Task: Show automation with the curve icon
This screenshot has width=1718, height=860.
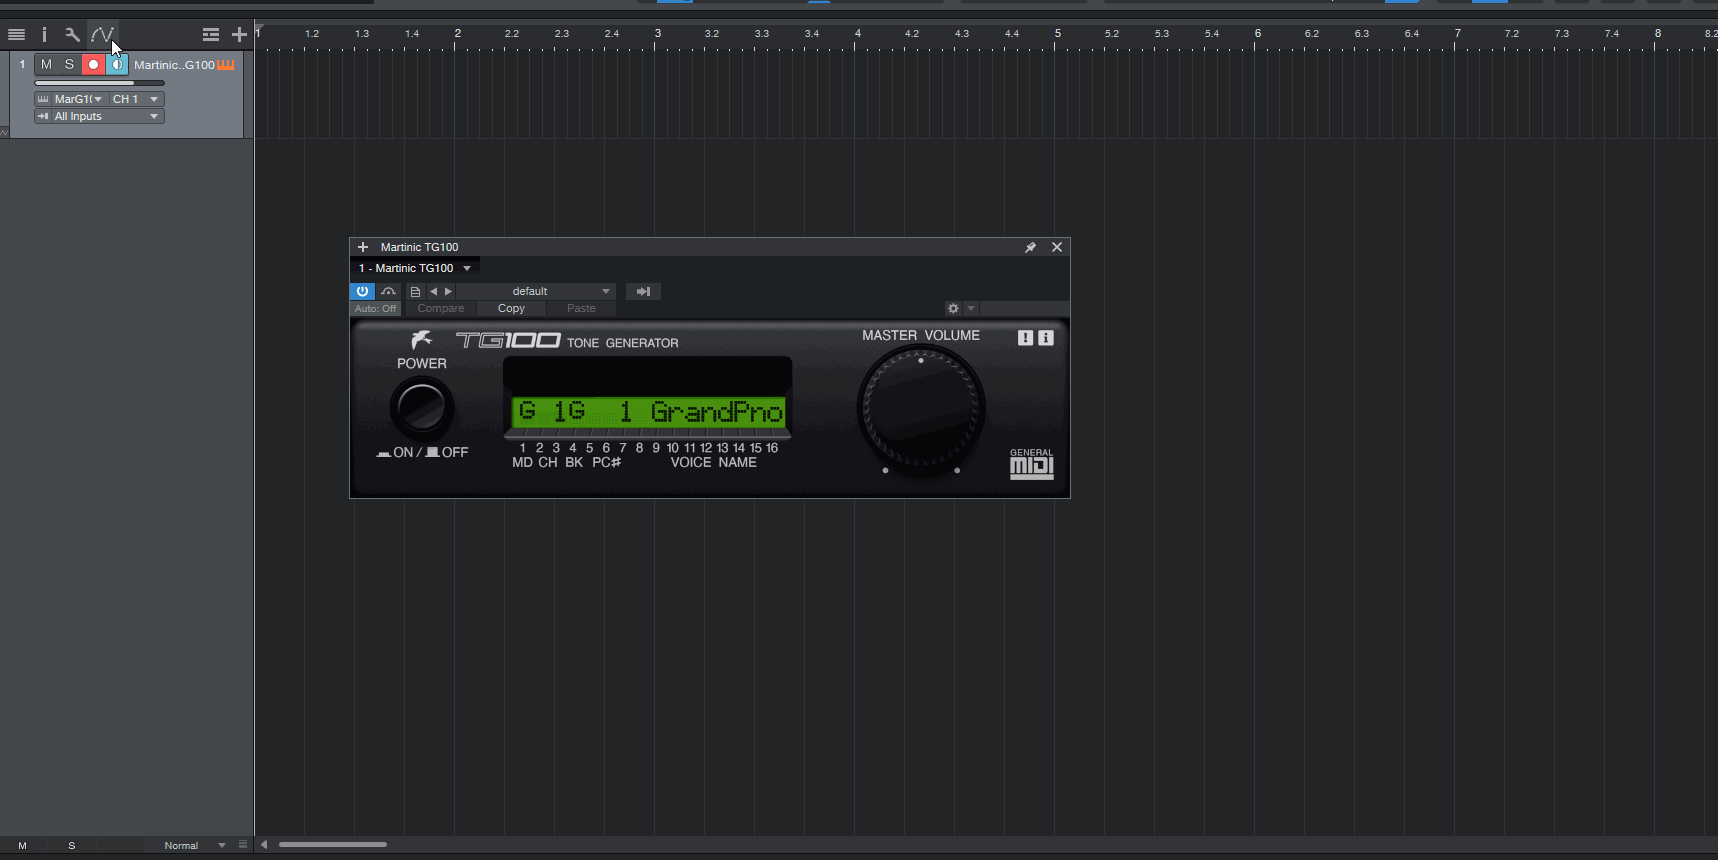Action: 102,34
